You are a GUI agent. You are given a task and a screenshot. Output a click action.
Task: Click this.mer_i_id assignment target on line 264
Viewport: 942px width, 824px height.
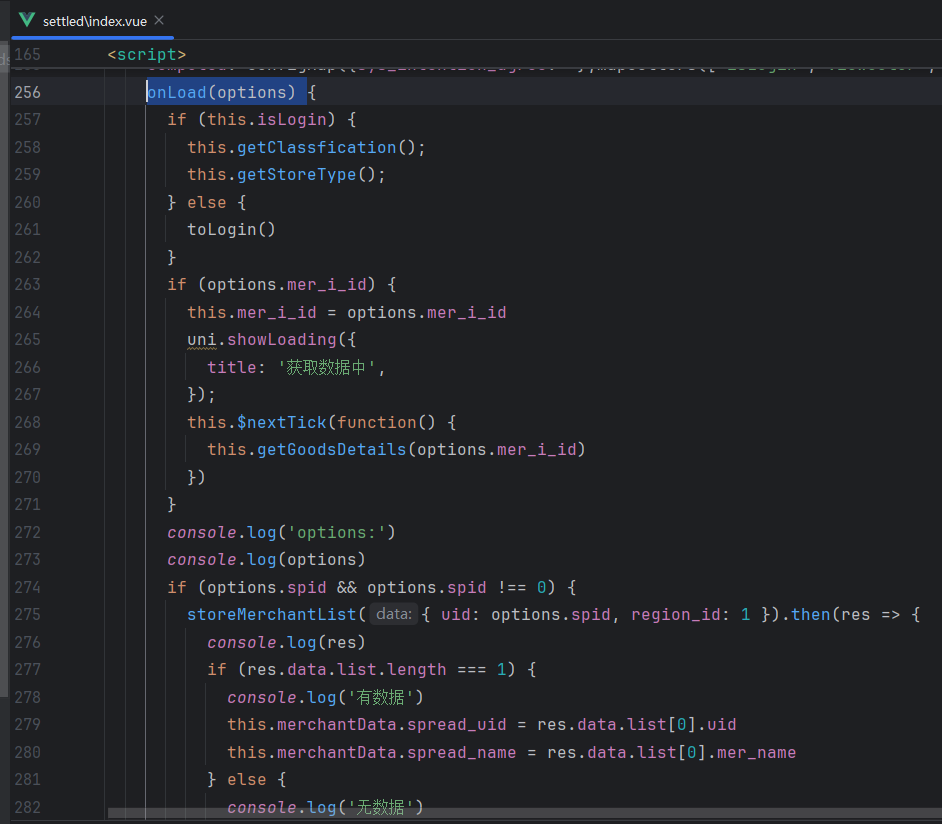pyautogui.click(x=252, y=313)
